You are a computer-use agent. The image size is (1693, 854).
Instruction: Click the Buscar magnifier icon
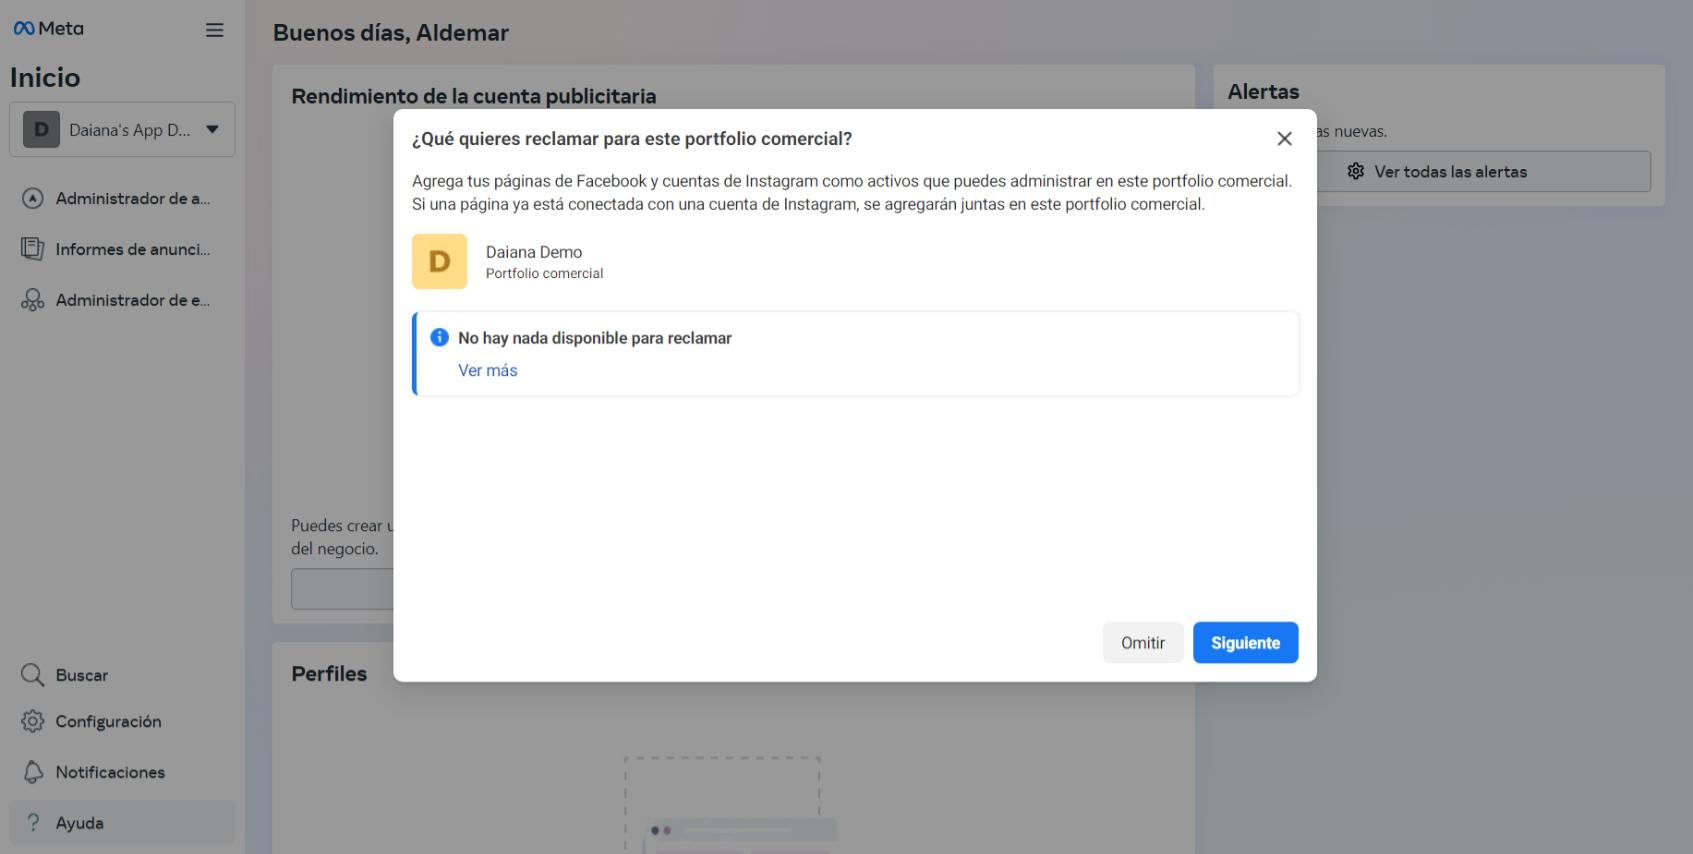(x=33, y=675)
